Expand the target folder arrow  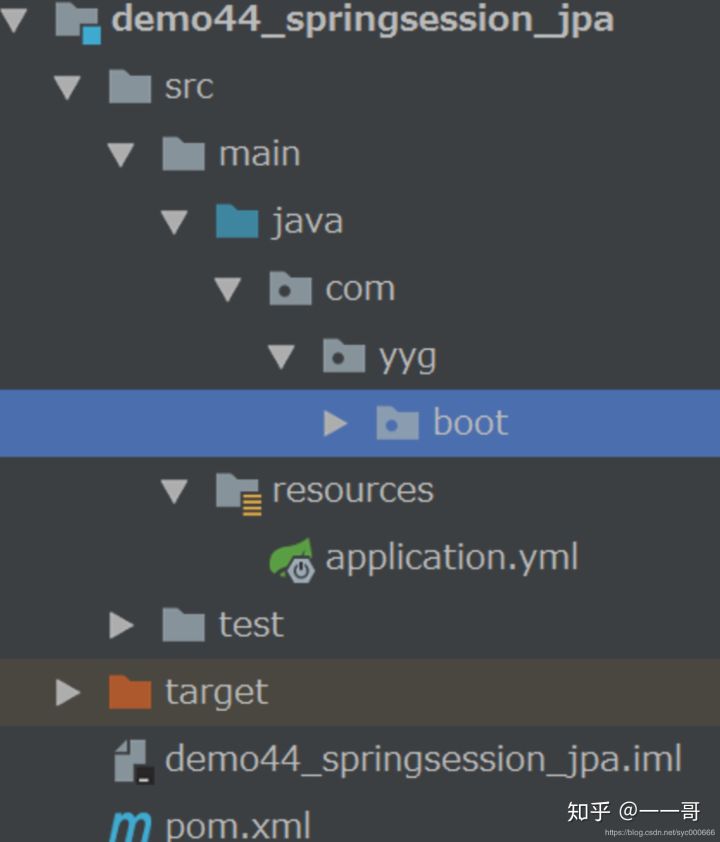pyautogui.click(x=68, y=693)
